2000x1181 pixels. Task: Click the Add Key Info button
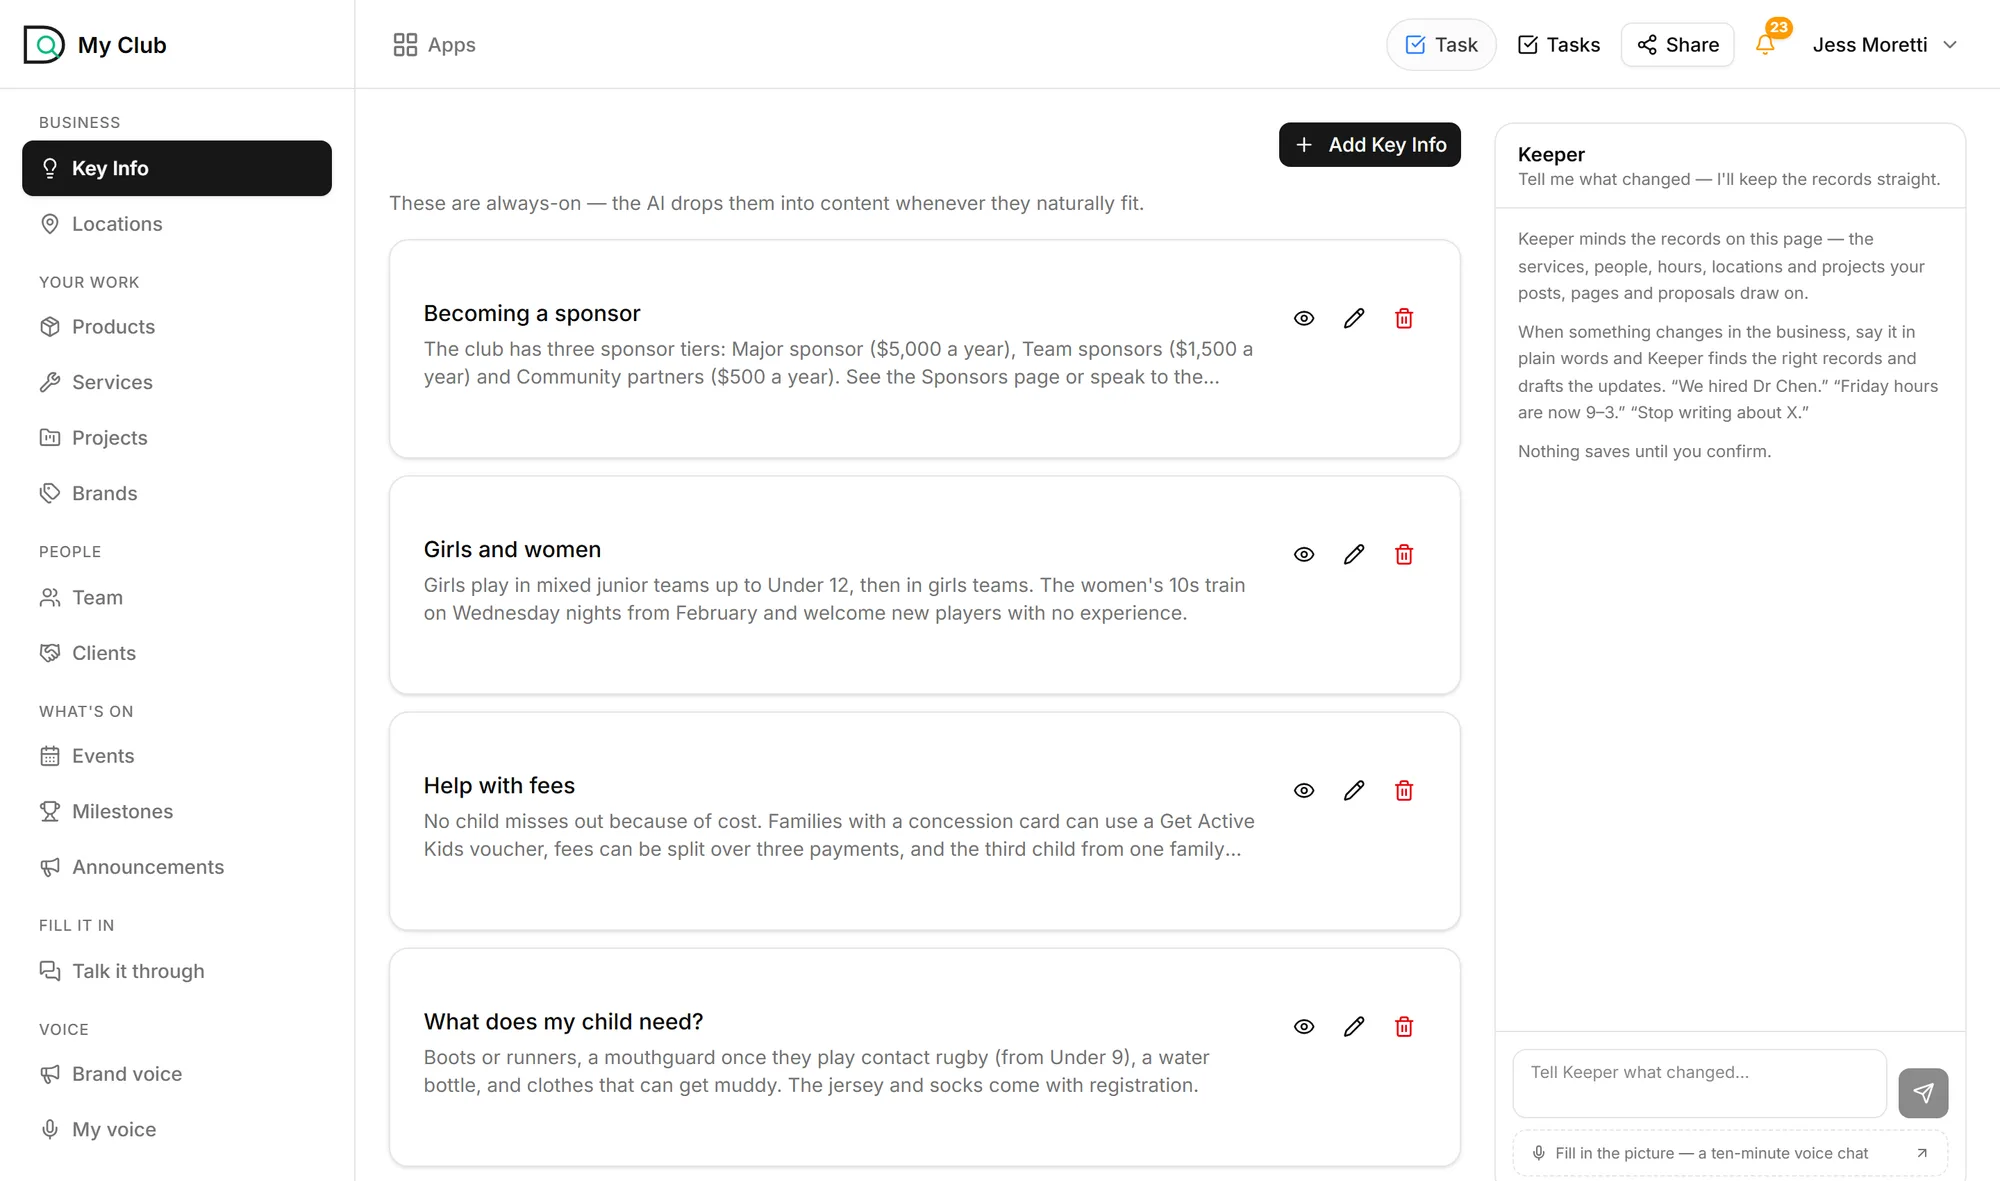(x=1370, y=145)
